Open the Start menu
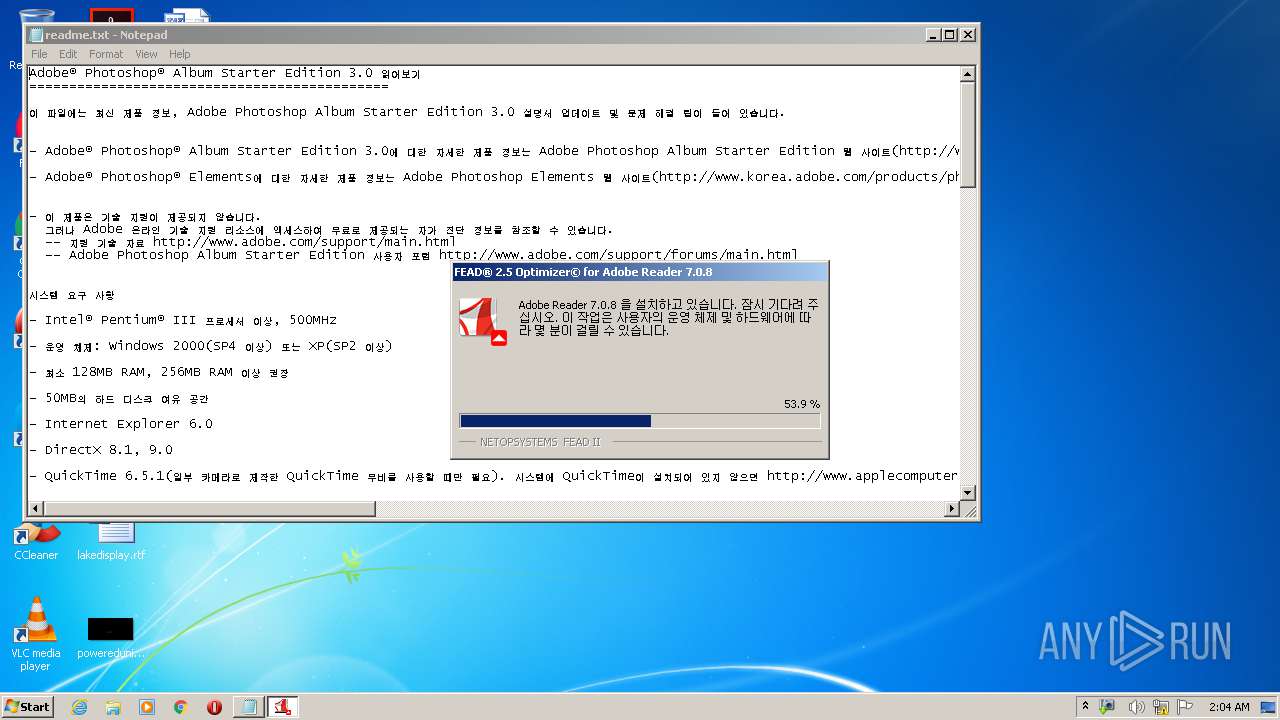Screen dimensions: 1280x720 click(x=27, y=706)
